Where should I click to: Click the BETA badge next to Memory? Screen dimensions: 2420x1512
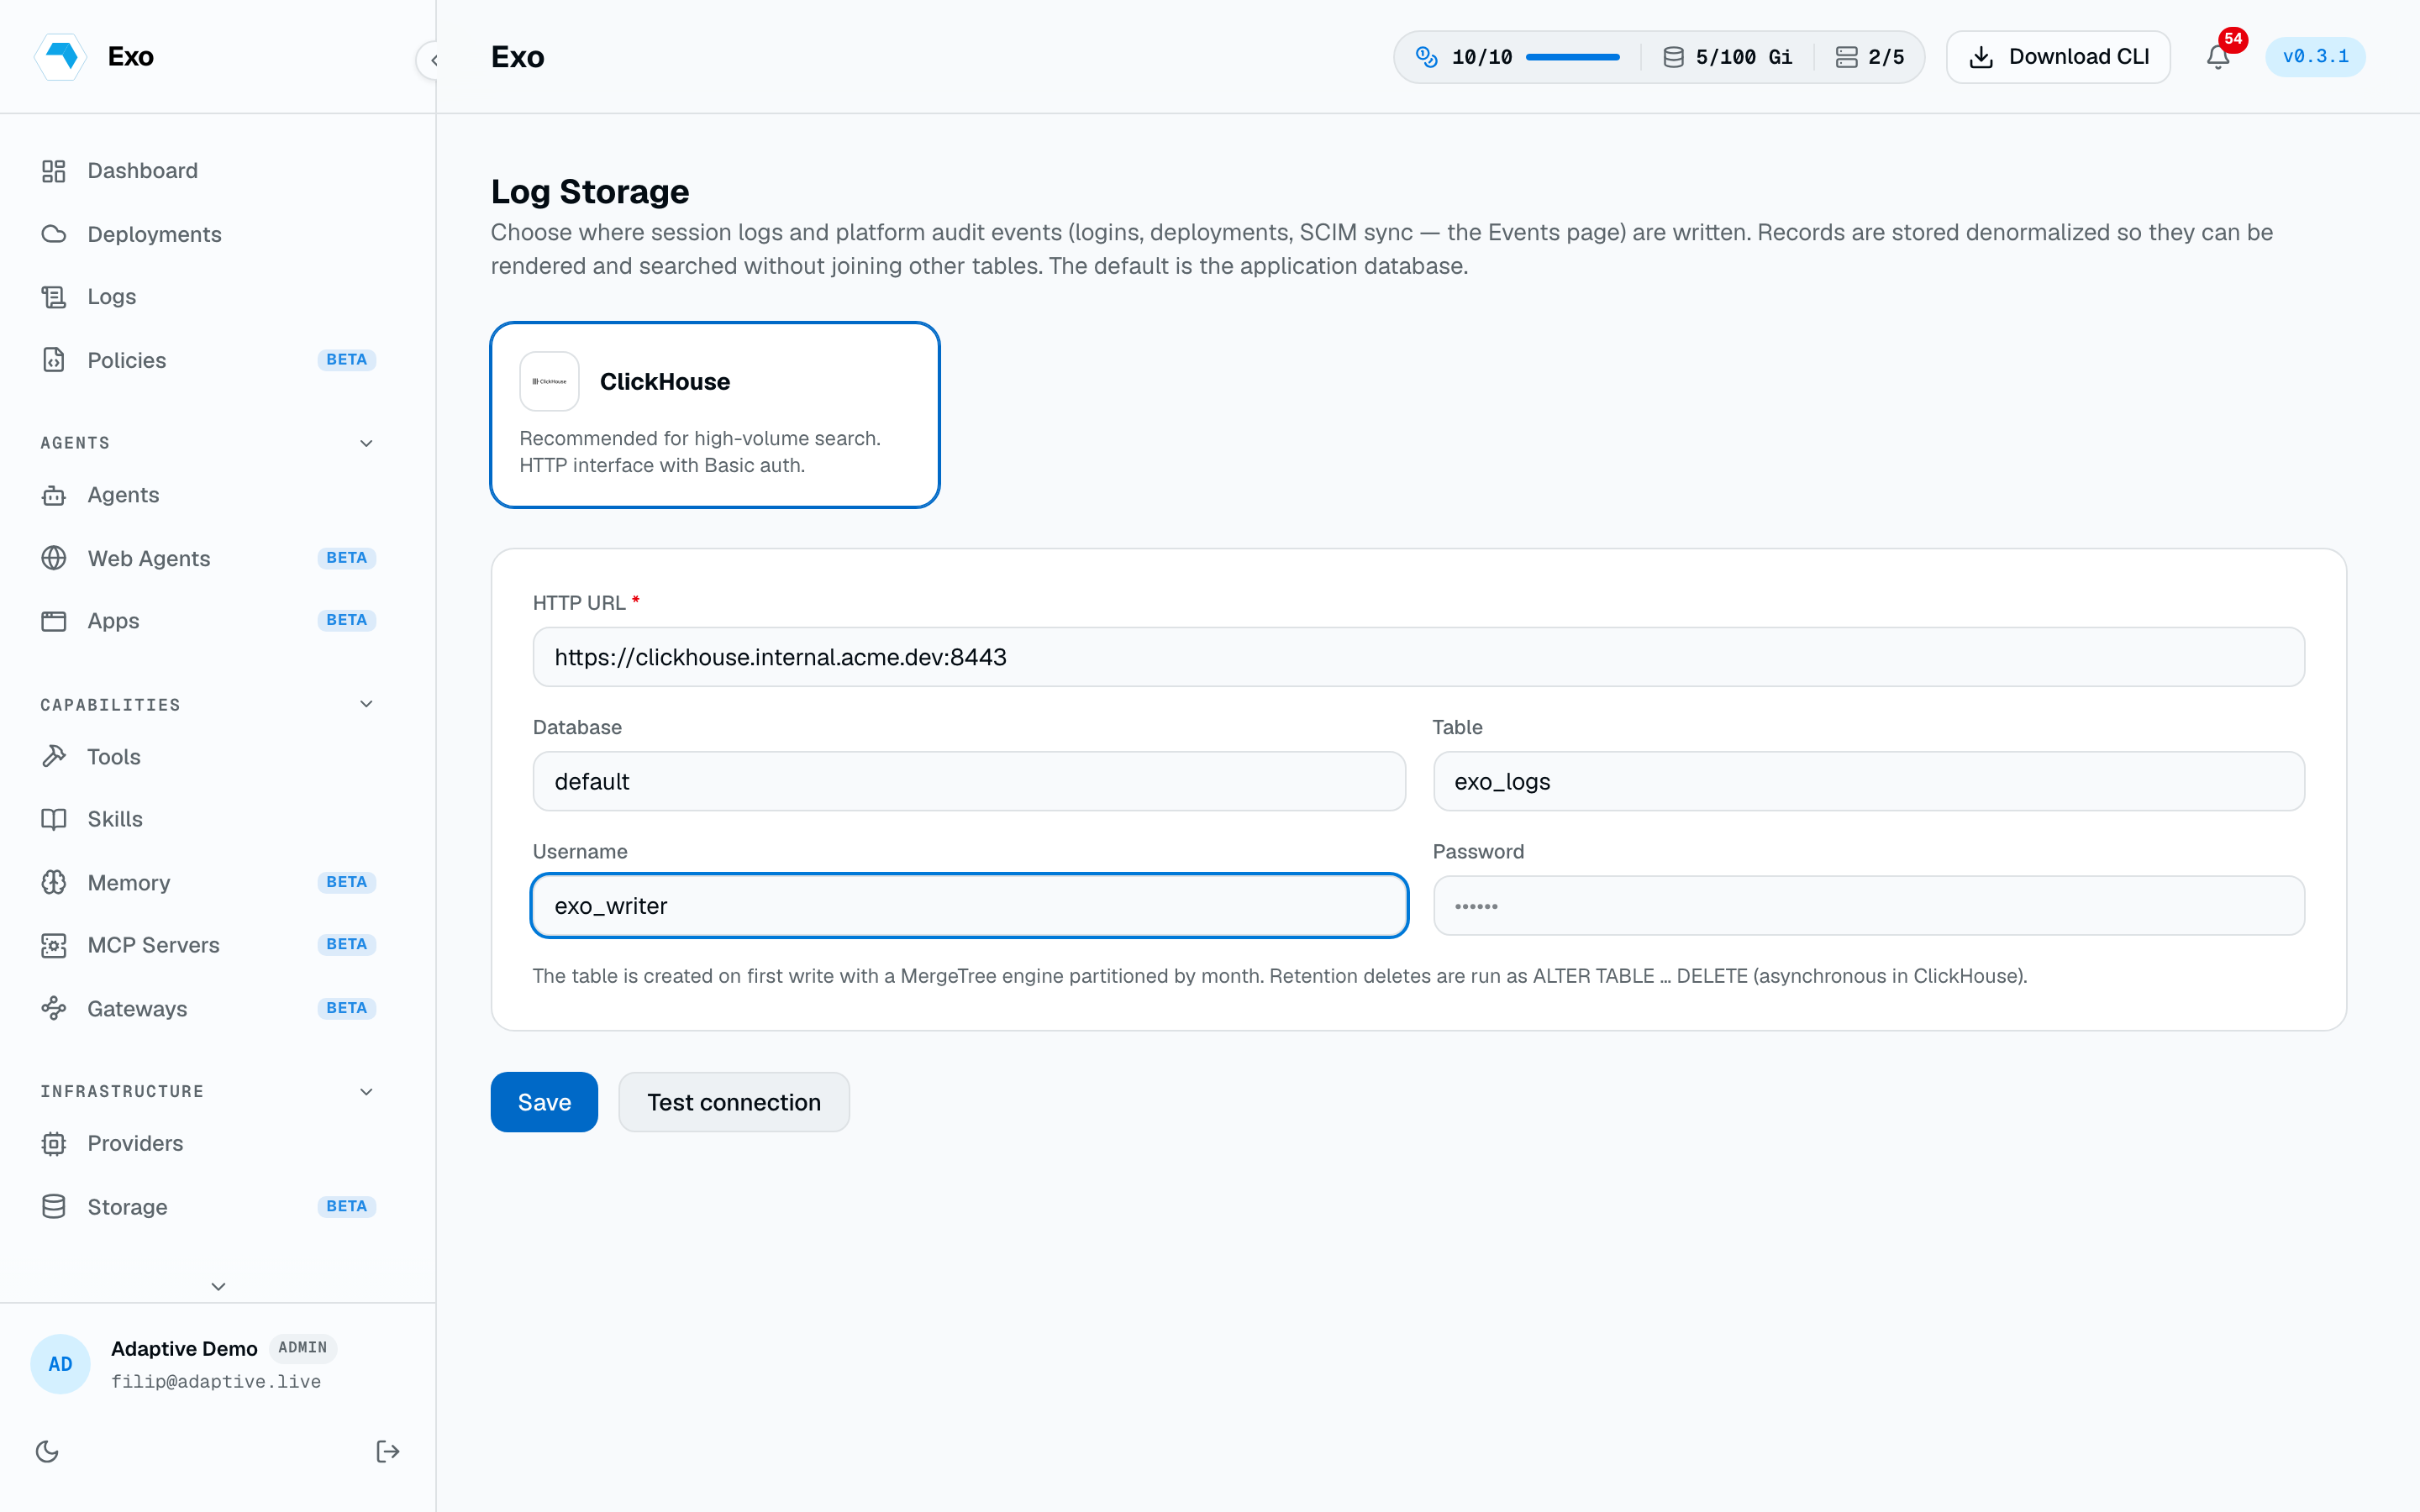[x=346, y=882]
